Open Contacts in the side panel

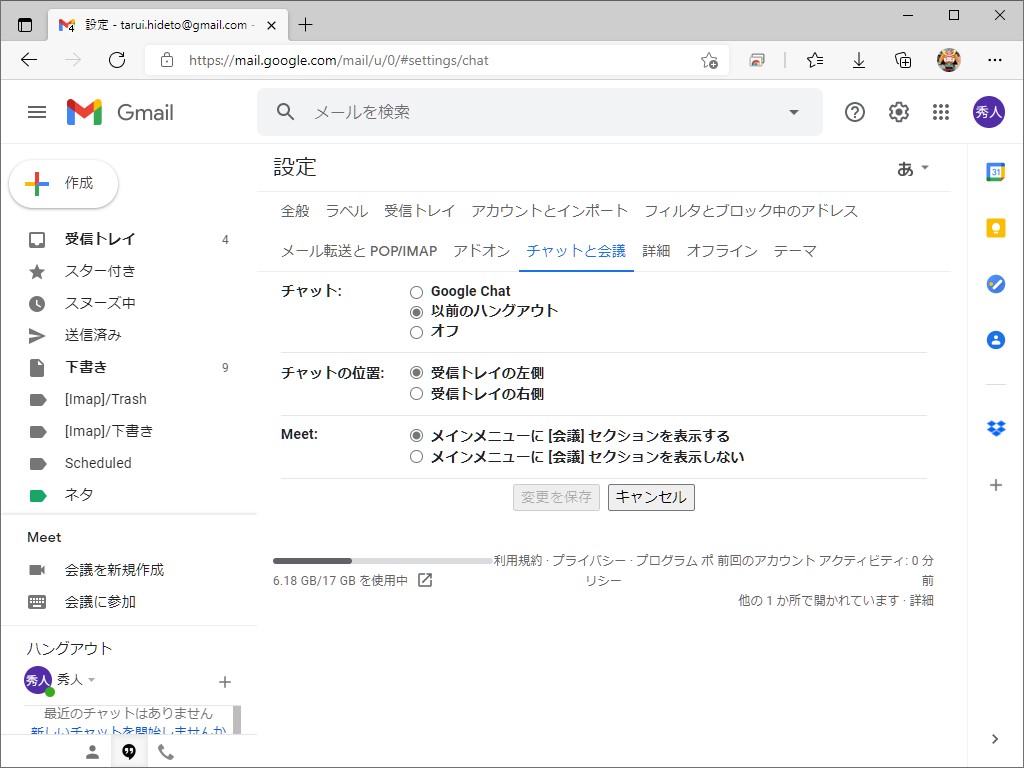click(995, 339)
